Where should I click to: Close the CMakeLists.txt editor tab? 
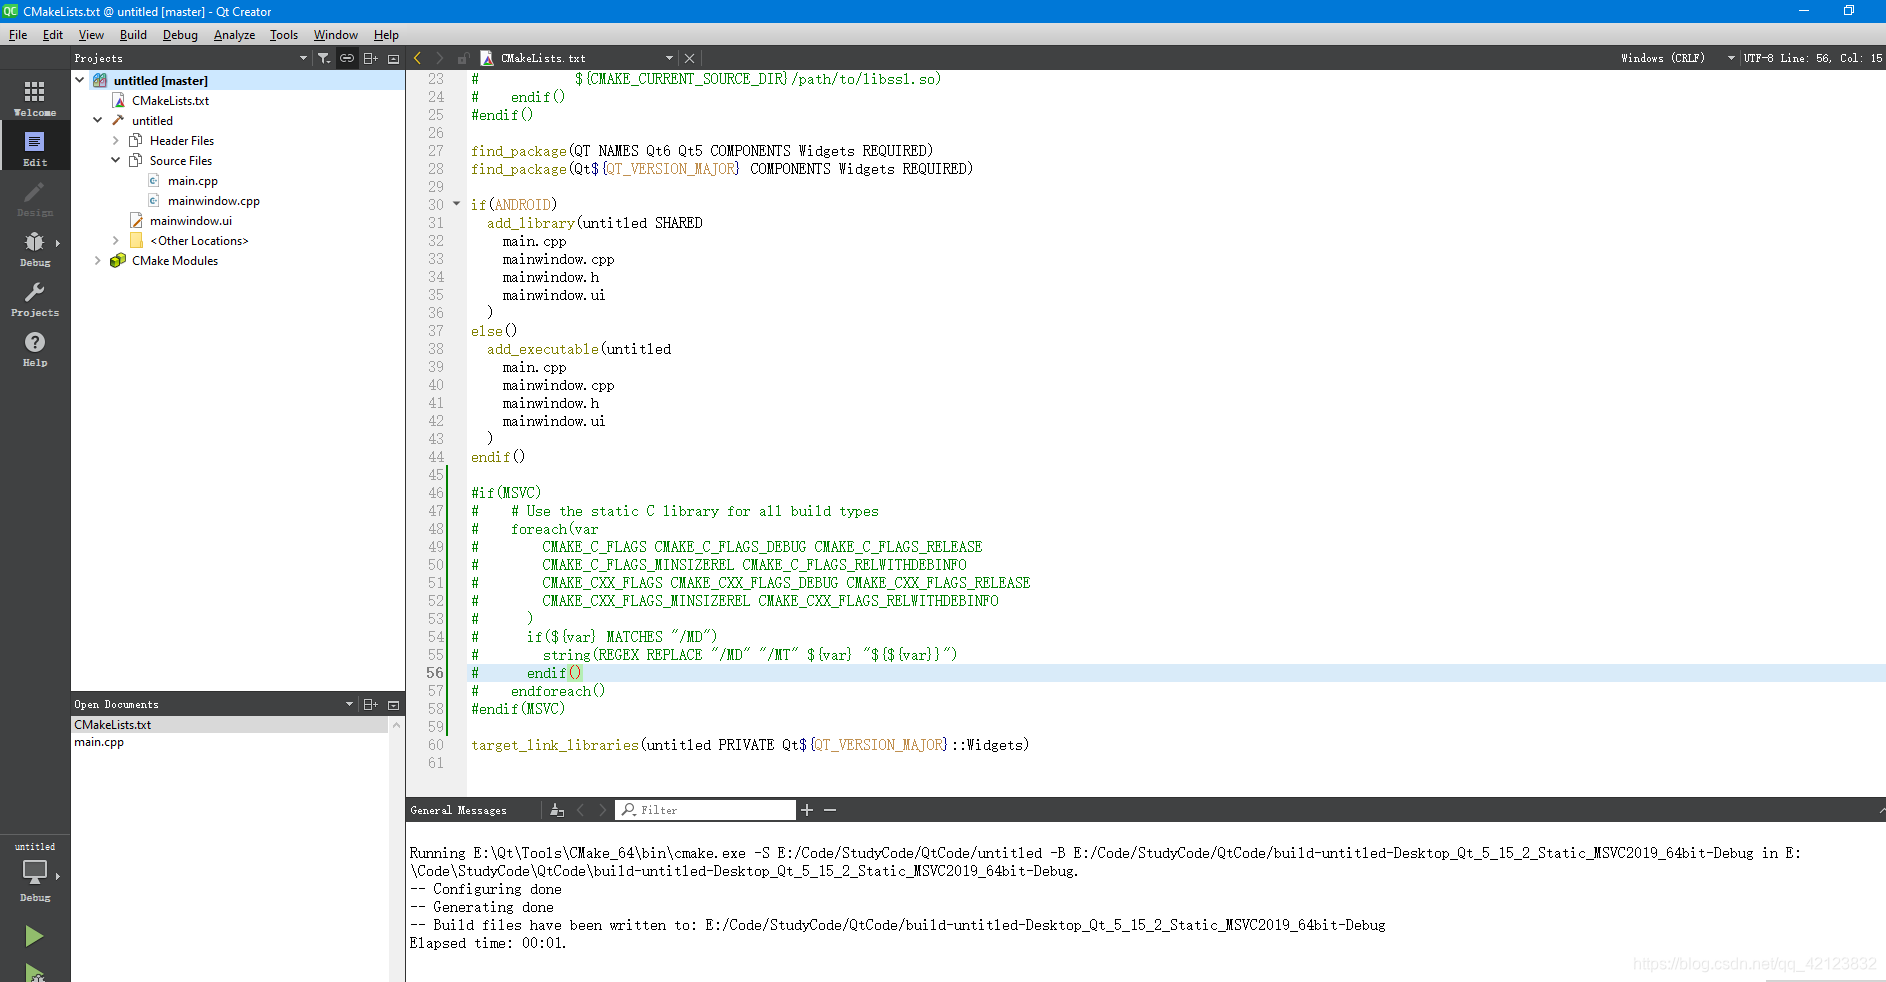[689, 58]
